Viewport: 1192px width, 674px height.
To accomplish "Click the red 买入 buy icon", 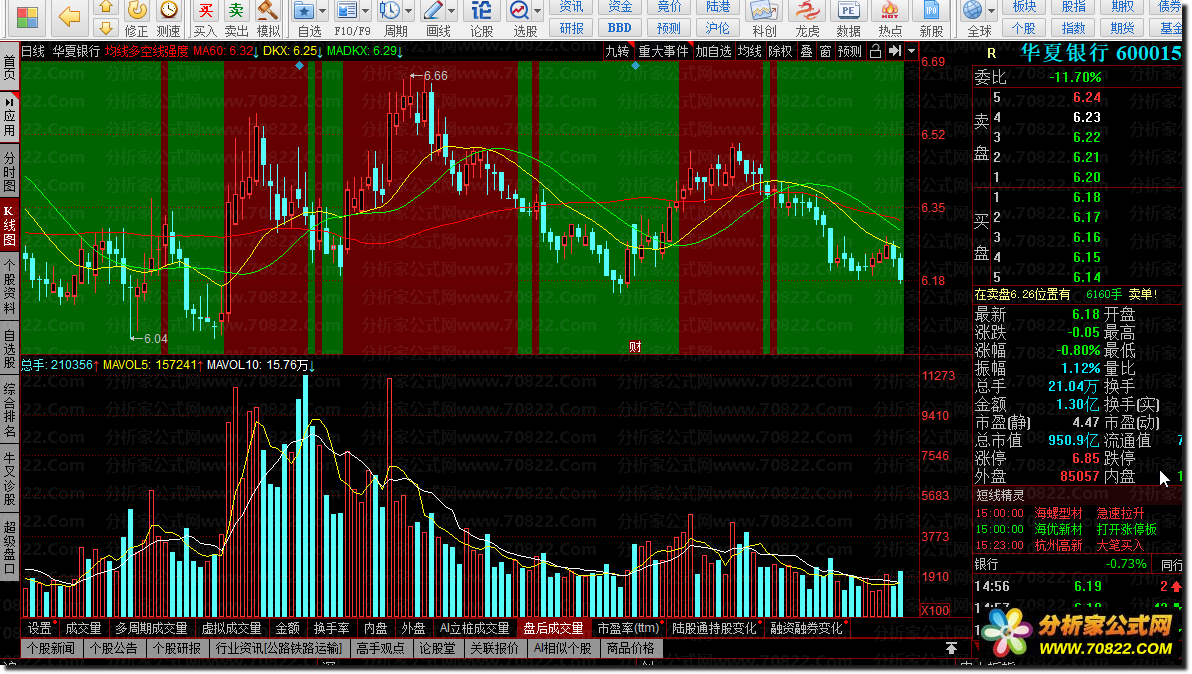I will pyautogui.click(x=204, y=18).
